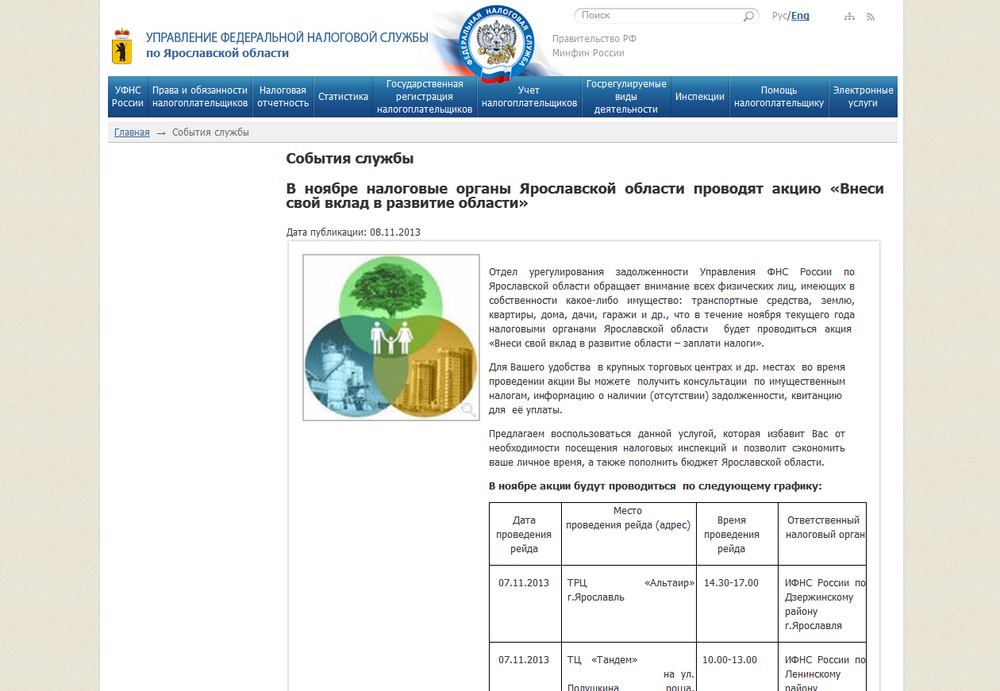Switch language to Eng
This screenshot has height=691, width=1000.
(800, 15)
